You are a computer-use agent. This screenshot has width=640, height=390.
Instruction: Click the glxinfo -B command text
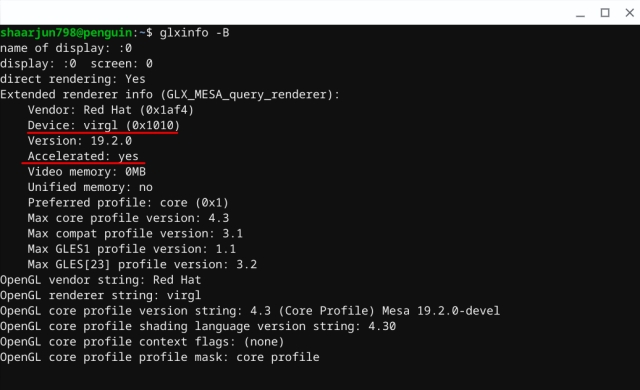[194, 33]
